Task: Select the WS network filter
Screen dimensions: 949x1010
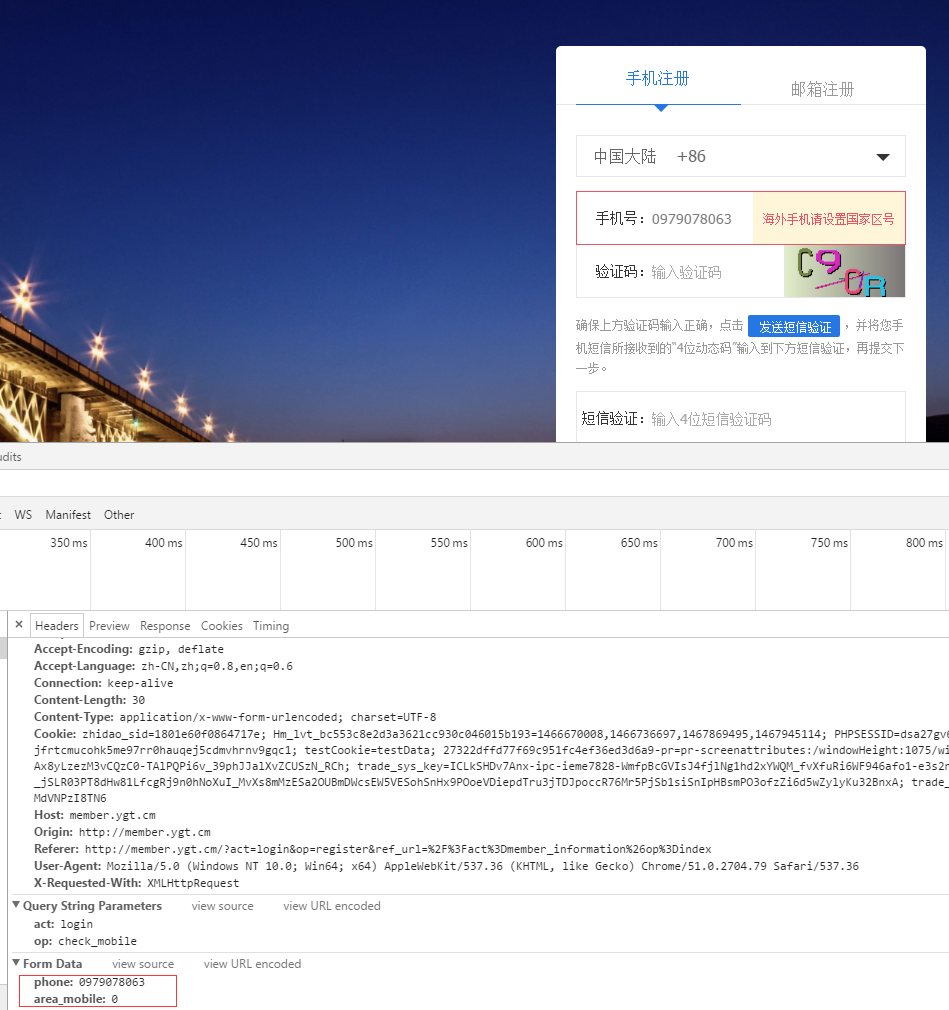Action: tap(23, 514)
